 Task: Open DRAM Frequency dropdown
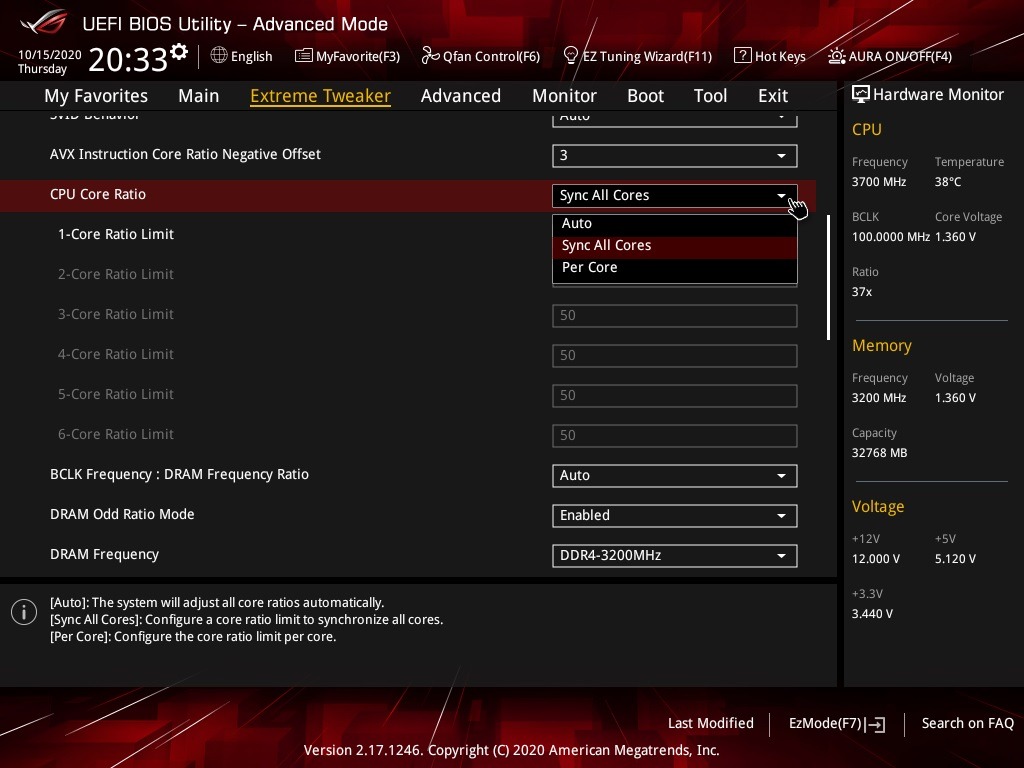[675, 555]
